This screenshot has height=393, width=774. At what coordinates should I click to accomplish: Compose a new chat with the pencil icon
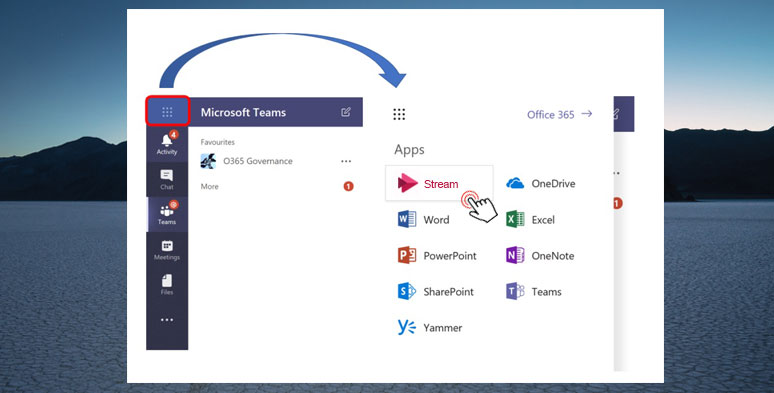click(x=346, y=112)
